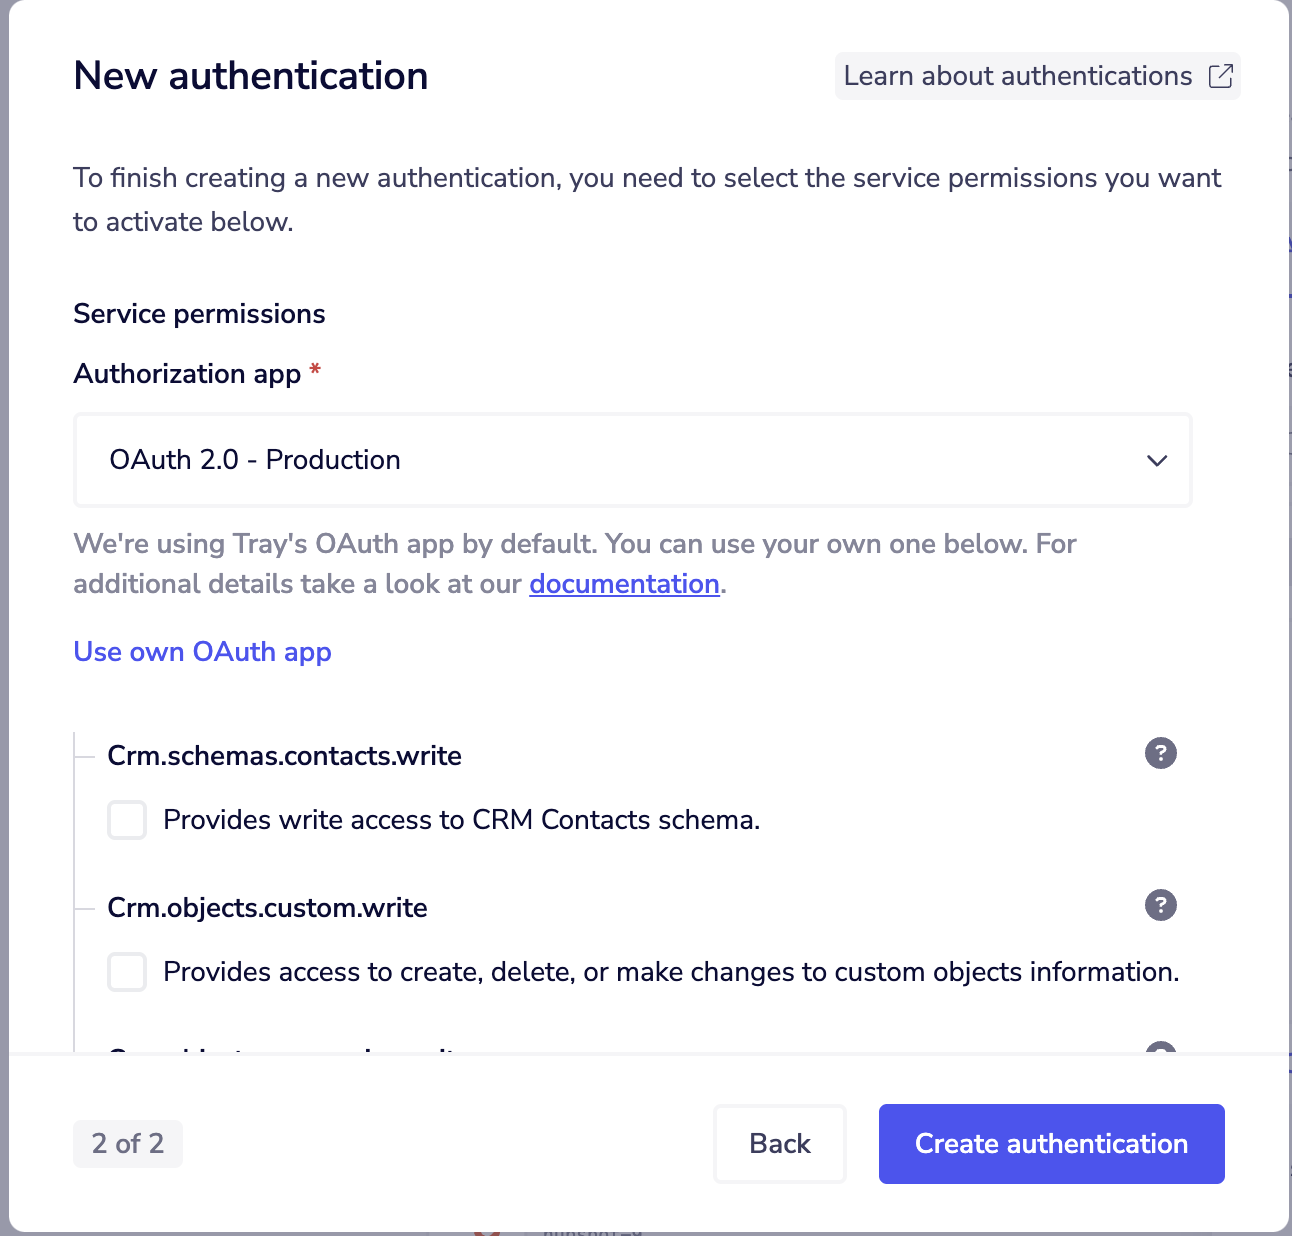The width and height of the screenshot is (1292, 1236).
Task: Click the 2 of 2 step indicator
Action: pos(128,1144)
